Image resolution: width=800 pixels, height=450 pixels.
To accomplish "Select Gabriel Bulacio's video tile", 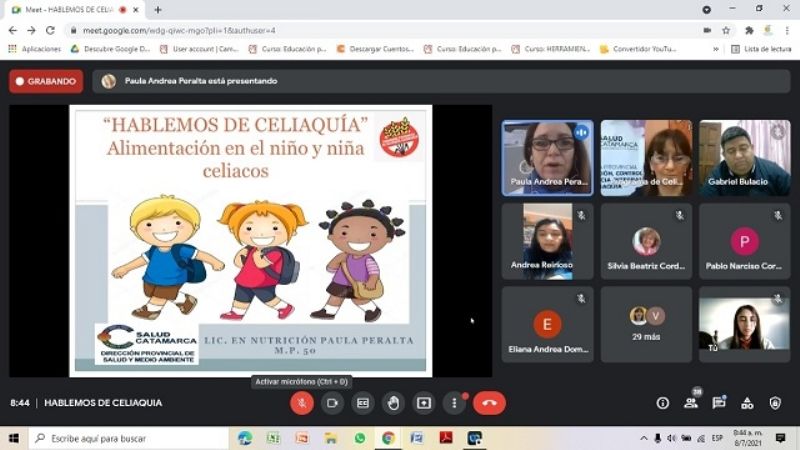I will click(744, 158).
